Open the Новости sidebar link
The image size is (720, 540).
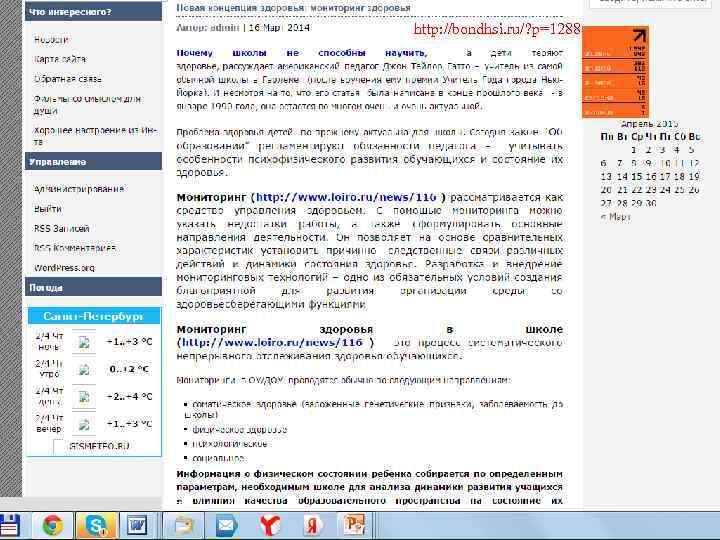(x=51, y=39)
